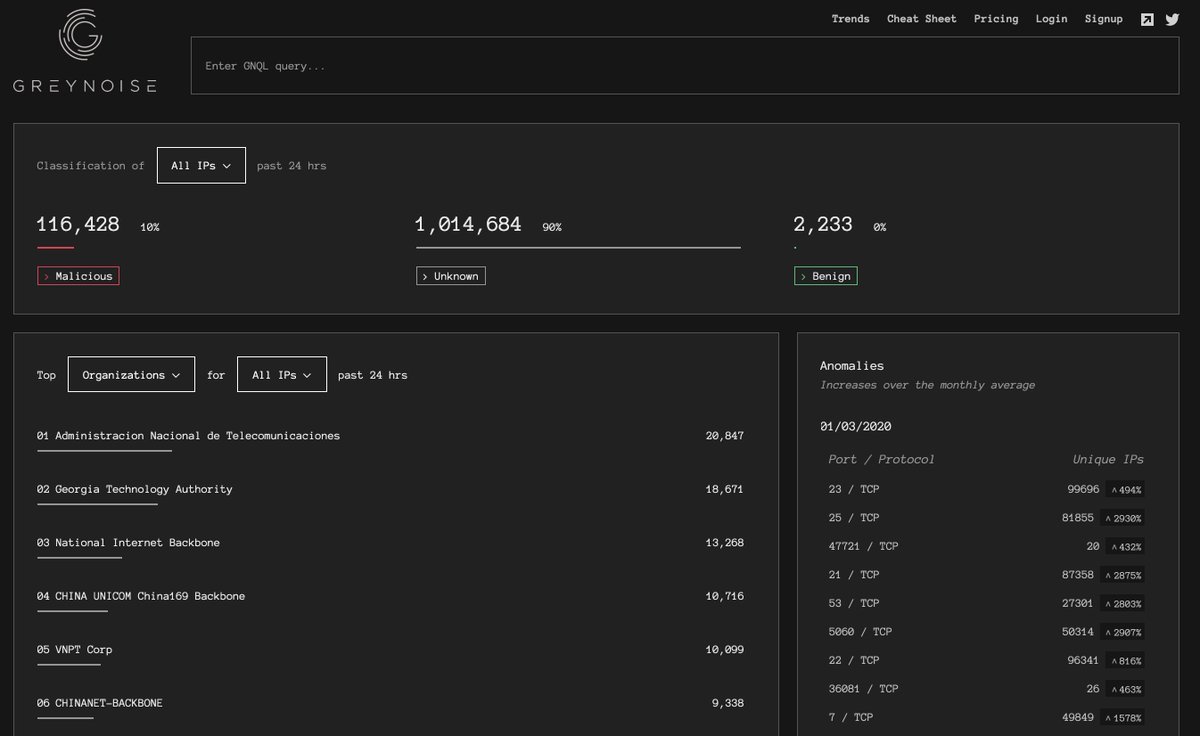Click the Benign classification button
1200x736 pixels.
pyautogui.click(x=825, y=276)
